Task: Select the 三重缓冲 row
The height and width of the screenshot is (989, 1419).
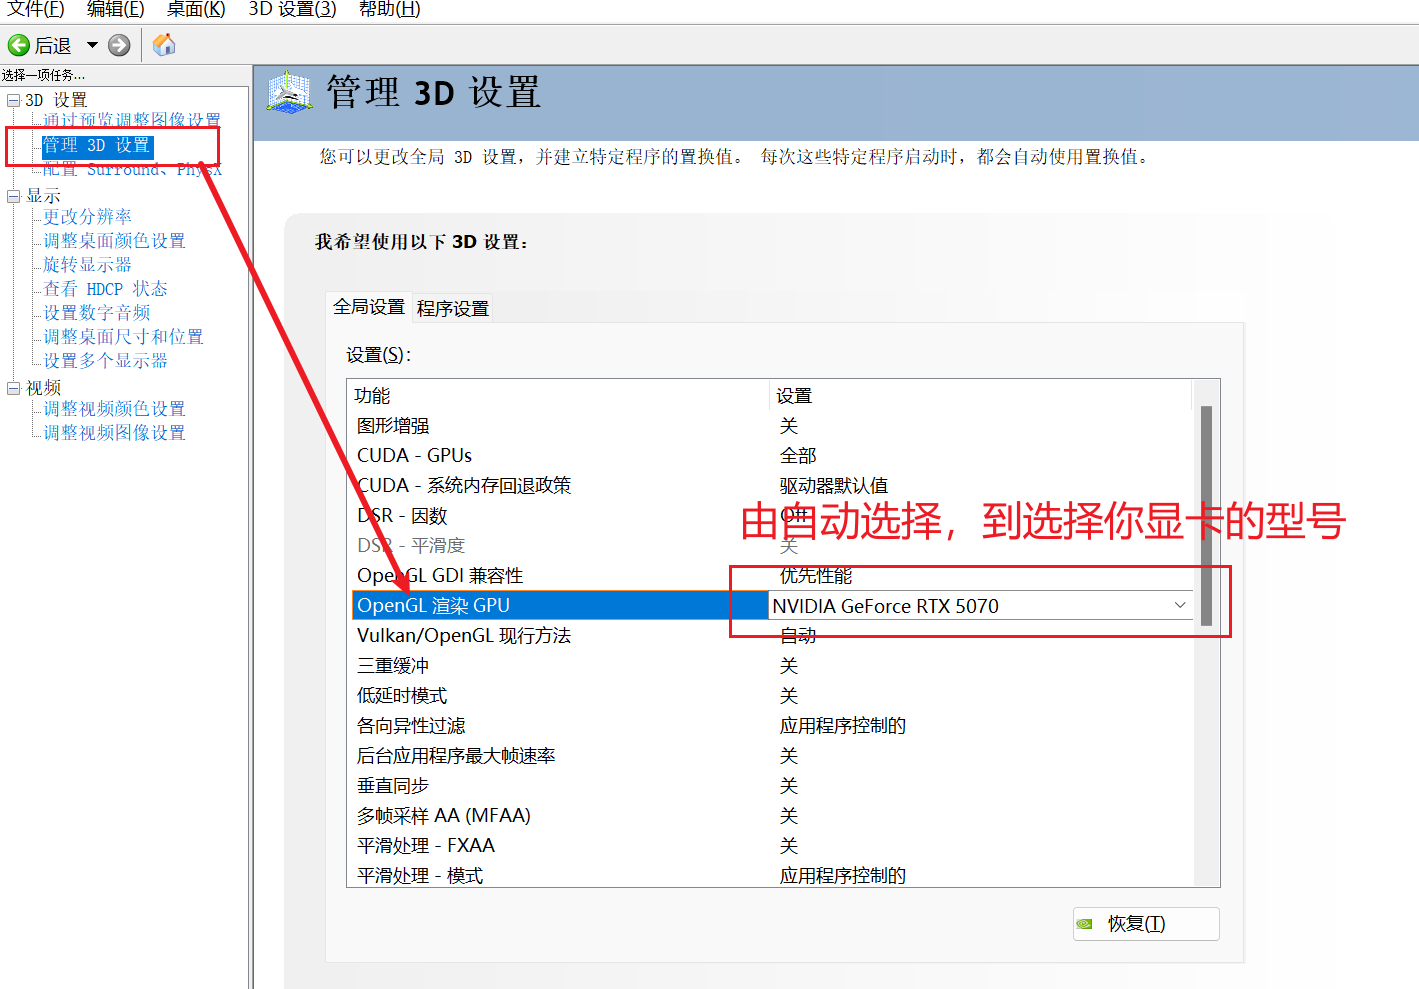Action: [770, 665]
